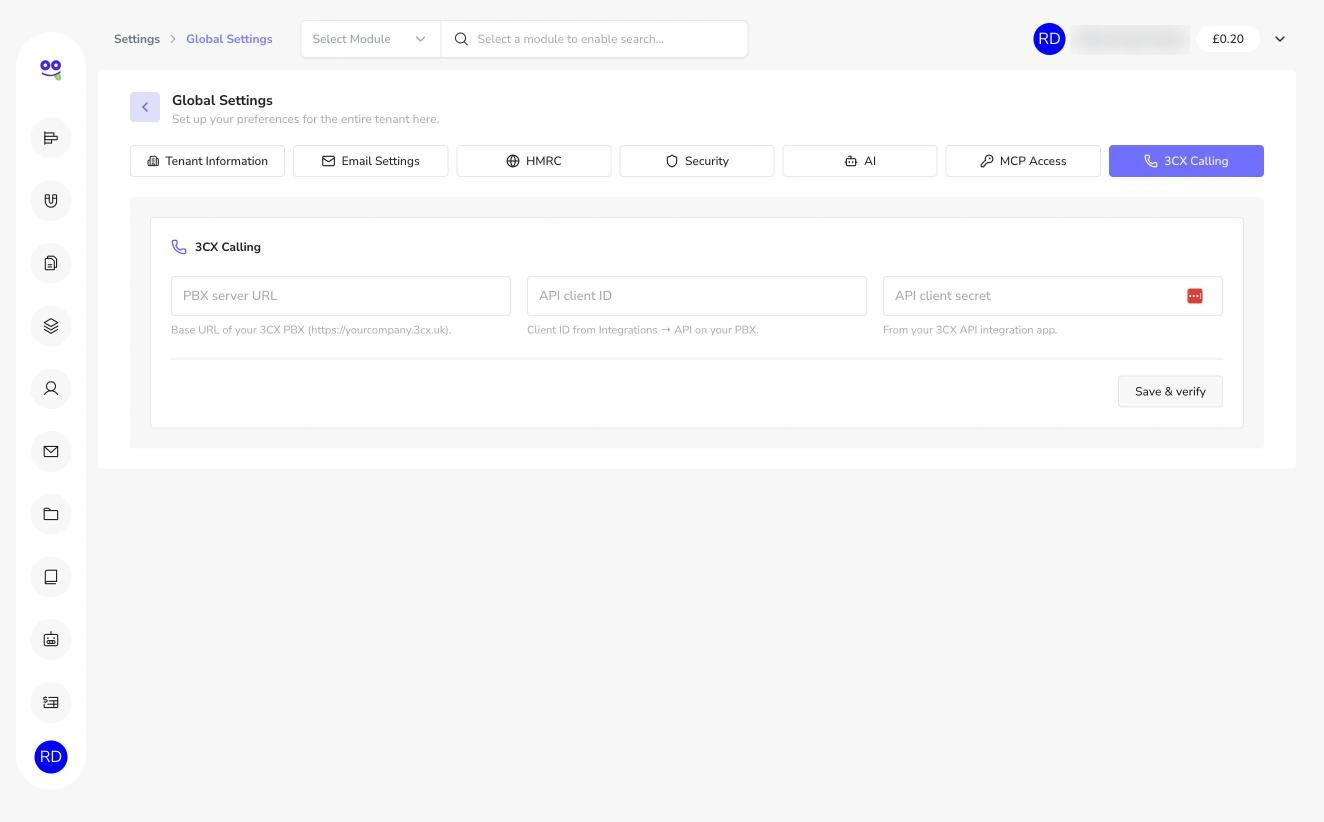Open the MCP Access tab
The height and width of the screenshot is (822, 1324).
pos(1023,161)
